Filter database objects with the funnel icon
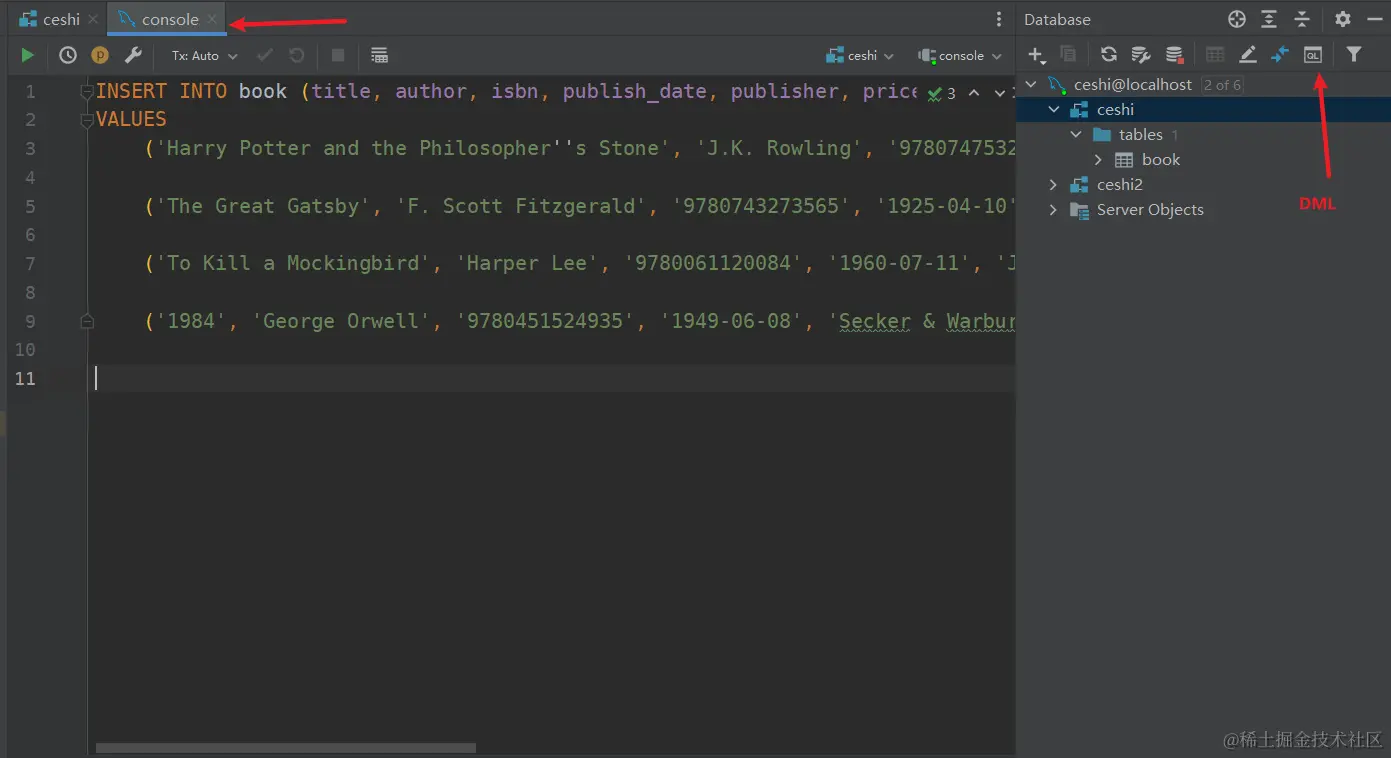This screenshot has width=1391, height=758. [1355, 55]
